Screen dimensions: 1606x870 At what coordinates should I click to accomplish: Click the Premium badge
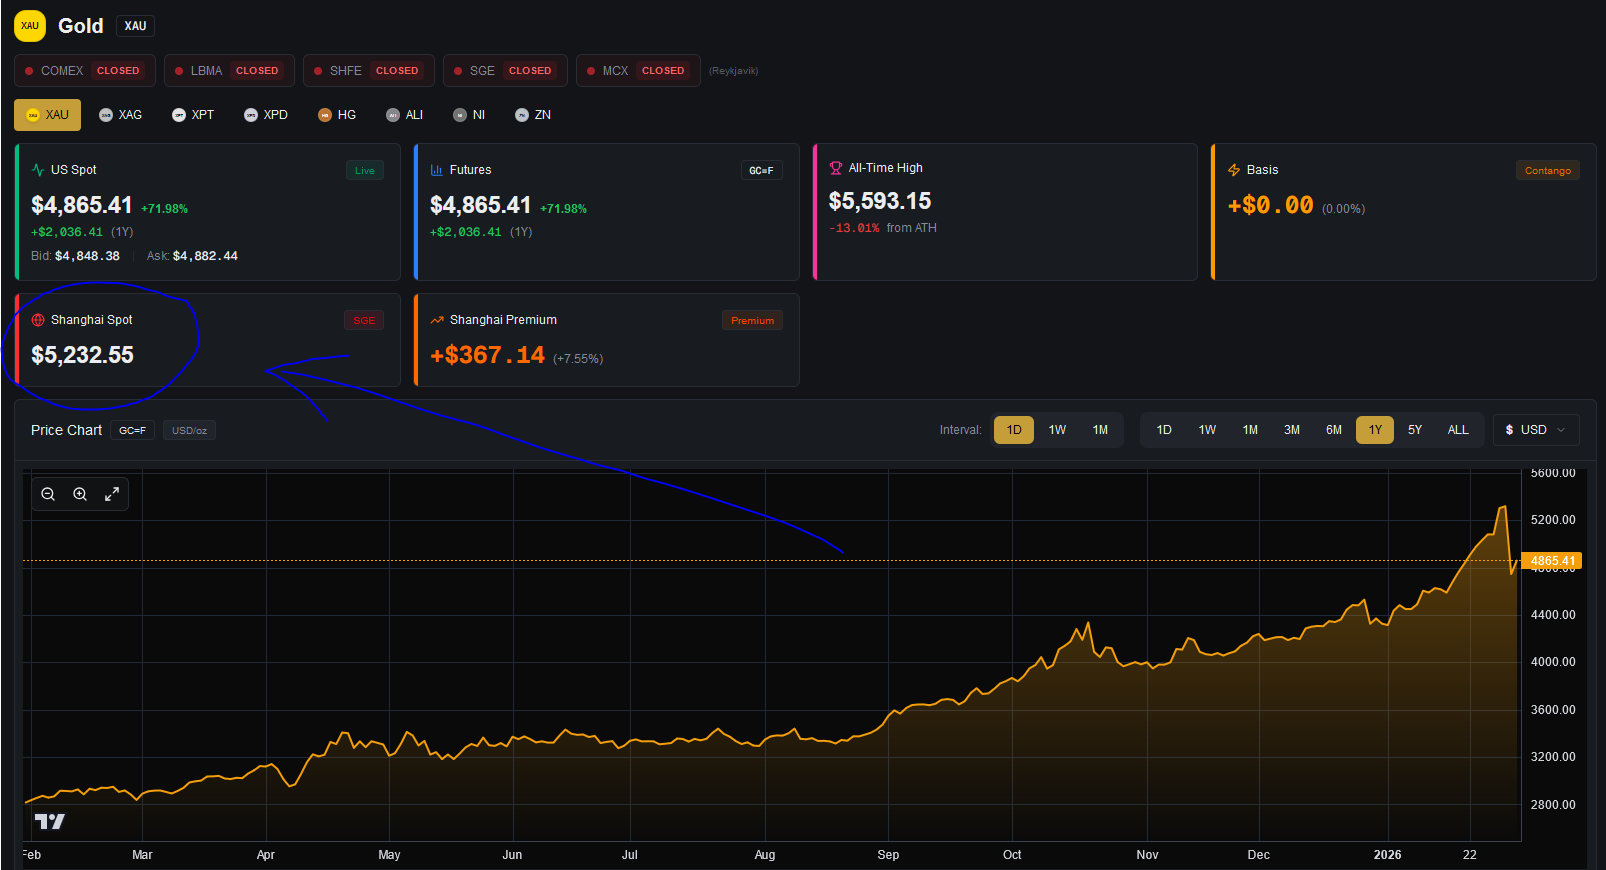(x=752, y=321)
